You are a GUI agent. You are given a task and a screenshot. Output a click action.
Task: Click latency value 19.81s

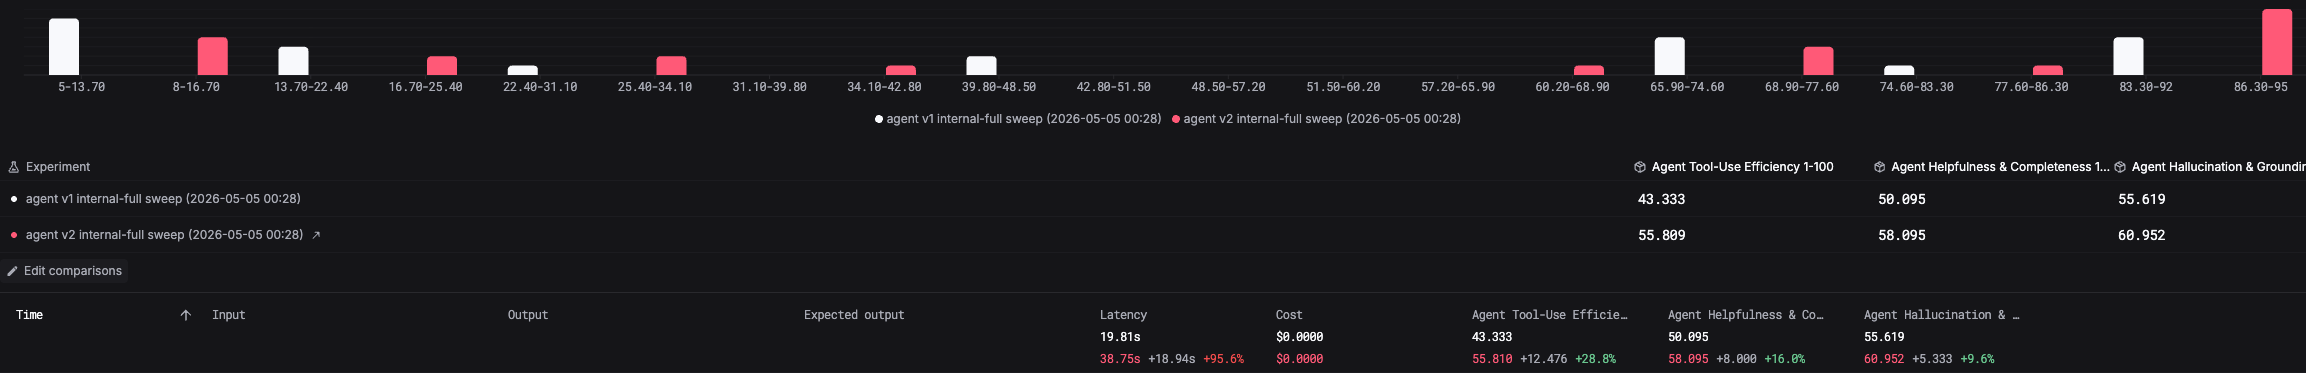(x=1120, y=337)
